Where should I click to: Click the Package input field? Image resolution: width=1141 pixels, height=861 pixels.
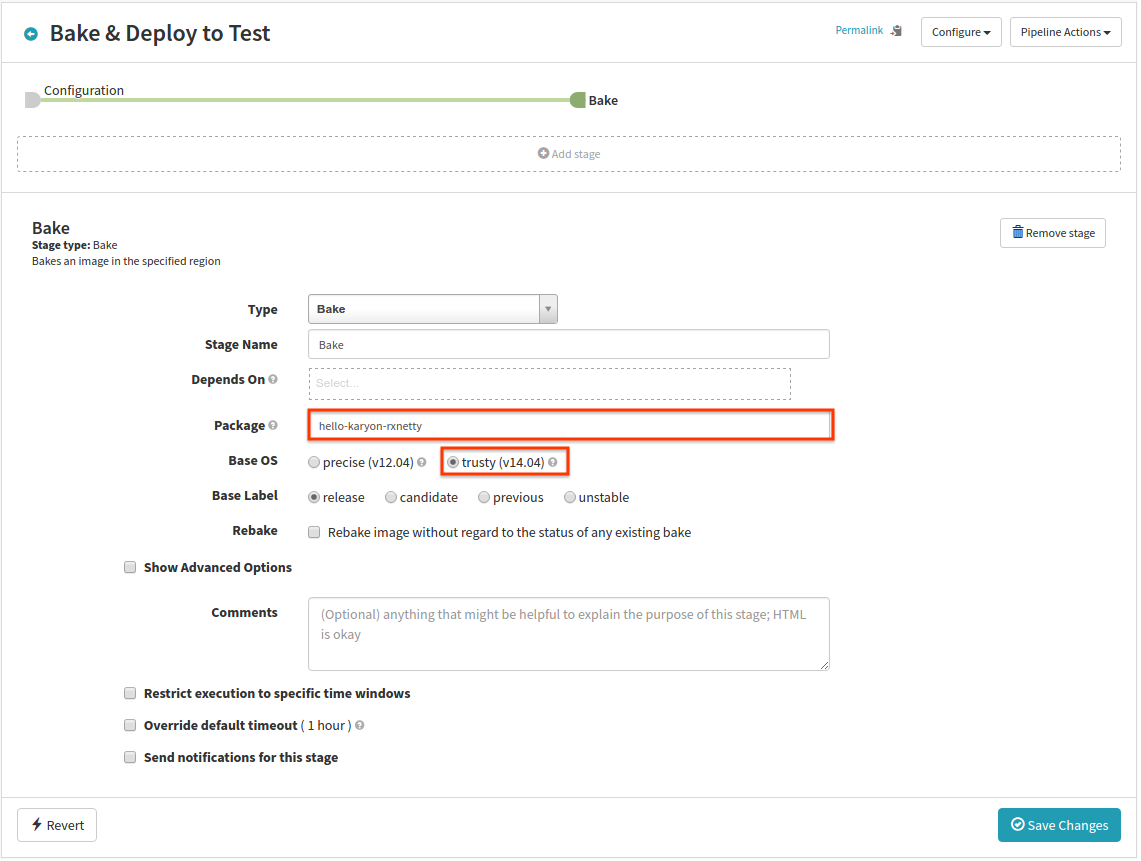(x=570, y=426)
